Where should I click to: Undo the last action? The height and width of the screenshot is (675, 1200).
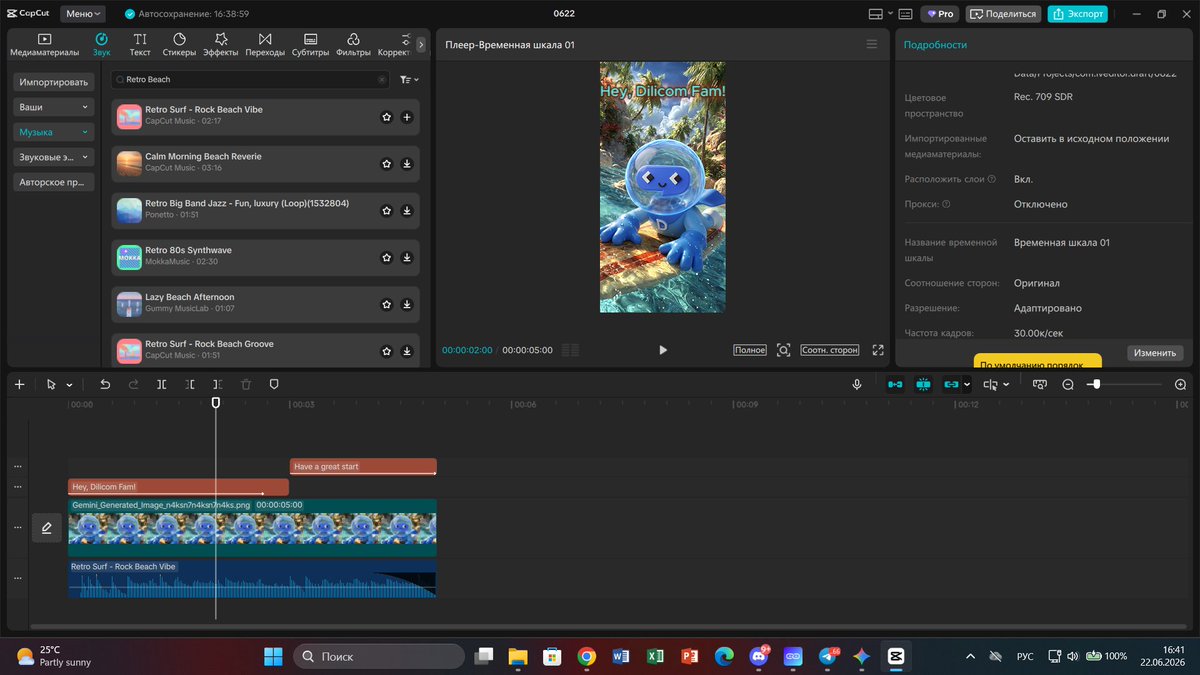pos(105,384)
